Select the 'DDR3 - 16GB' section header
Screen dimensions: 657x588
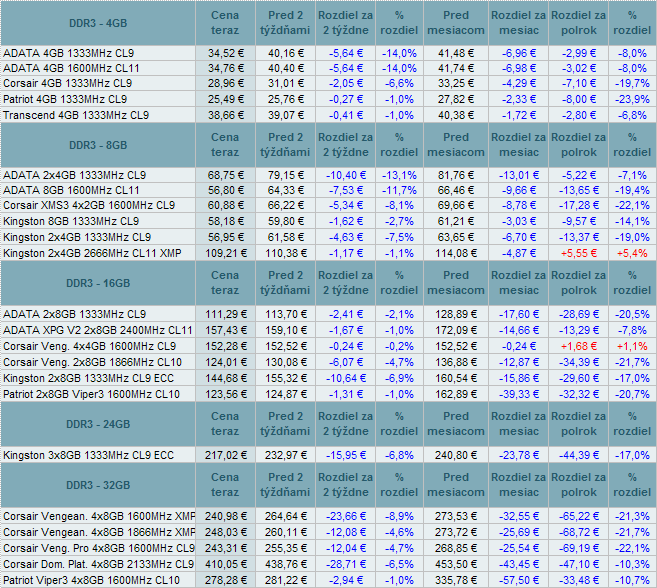[x=98, y=283]
